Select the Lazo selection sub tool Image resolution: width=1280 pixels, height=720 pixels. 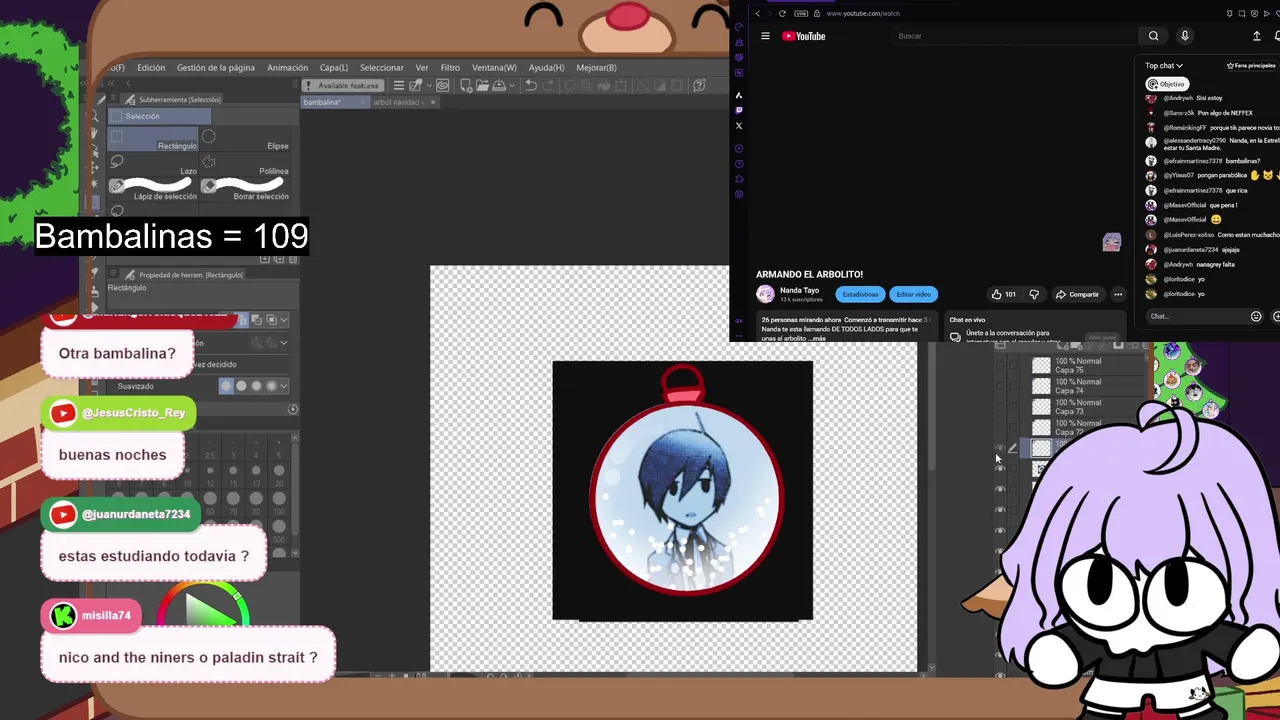pyautogui.click(x=153, y=163)
